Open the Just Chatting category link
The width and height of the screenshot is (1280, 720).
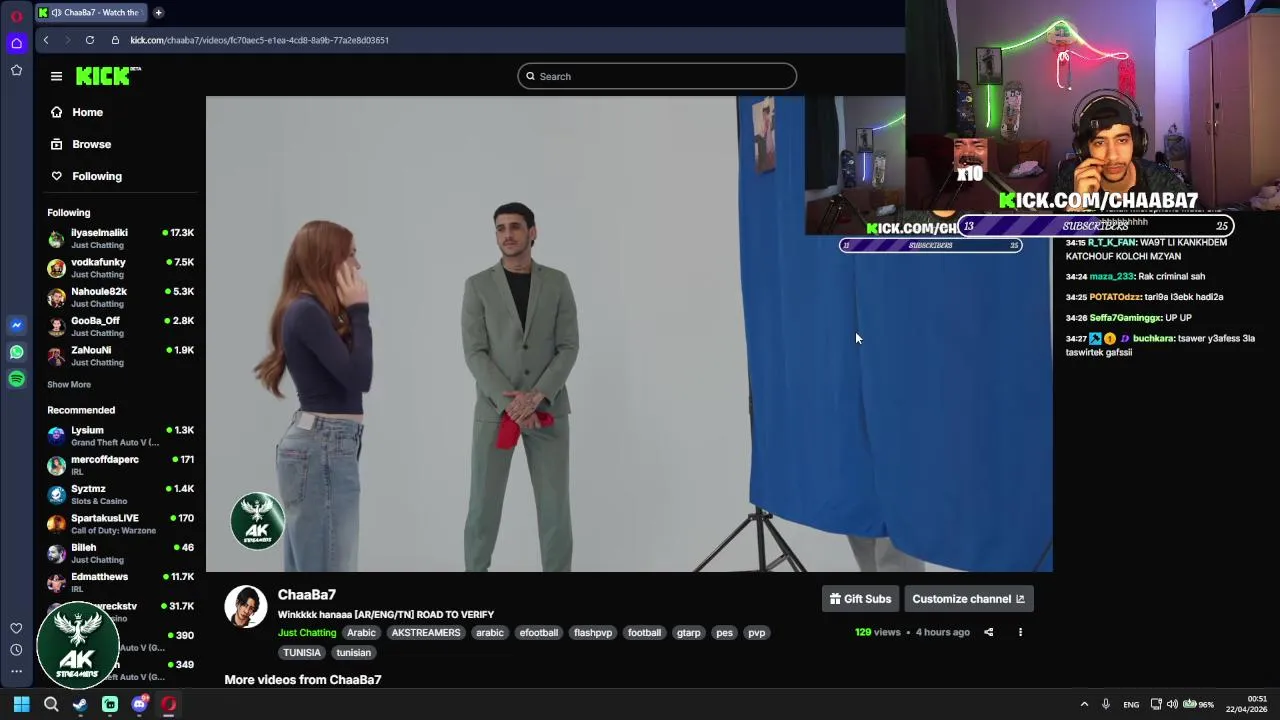tap(307, 633)
